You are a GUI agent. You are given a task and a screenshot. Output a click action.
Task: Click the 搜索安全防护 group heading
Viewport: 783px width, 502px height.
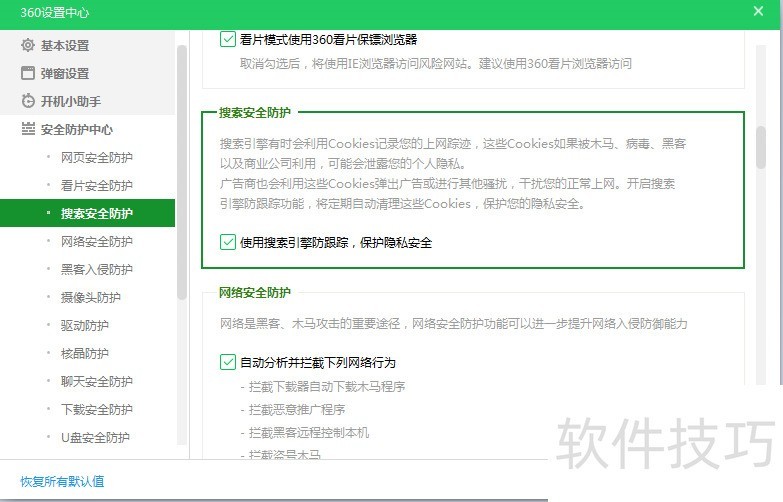tap(255, 112)
